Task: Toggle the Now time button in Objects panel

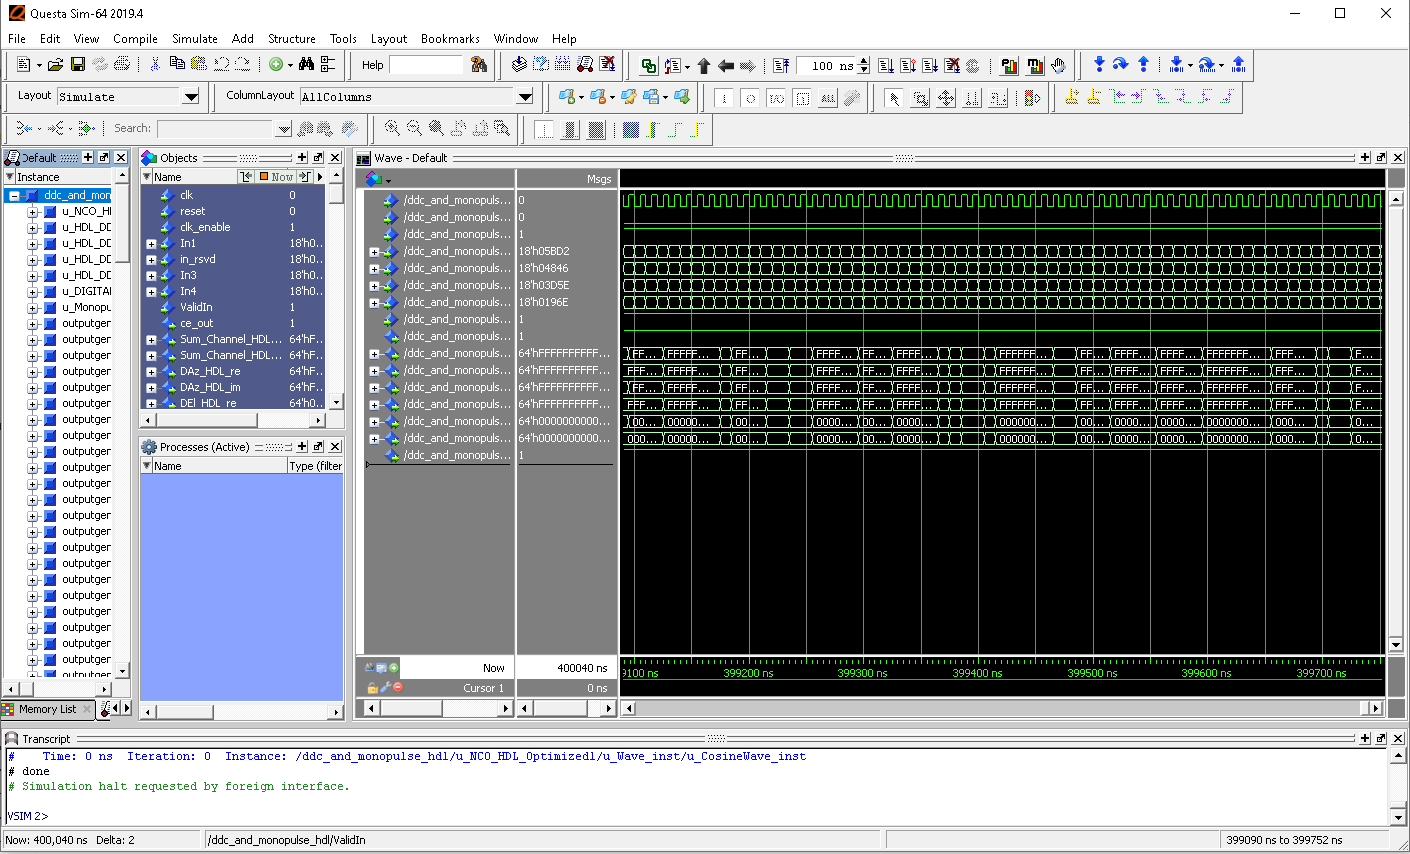Action: click(x=277, y=177)
